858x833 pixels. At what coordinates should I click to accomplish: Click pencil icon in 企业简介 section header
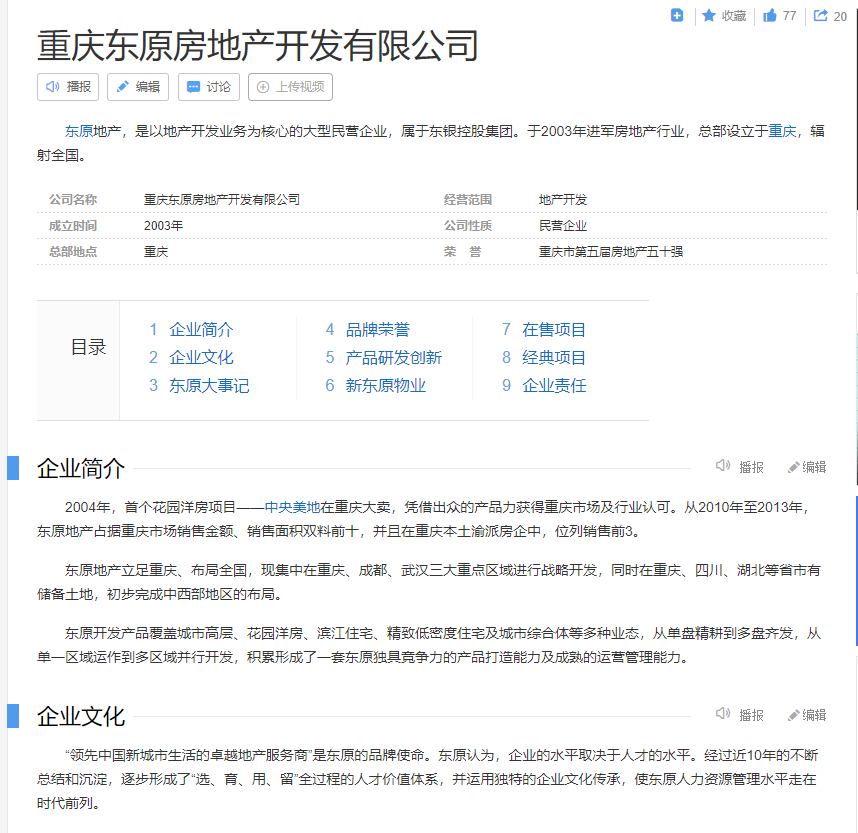tap(793, 467)
